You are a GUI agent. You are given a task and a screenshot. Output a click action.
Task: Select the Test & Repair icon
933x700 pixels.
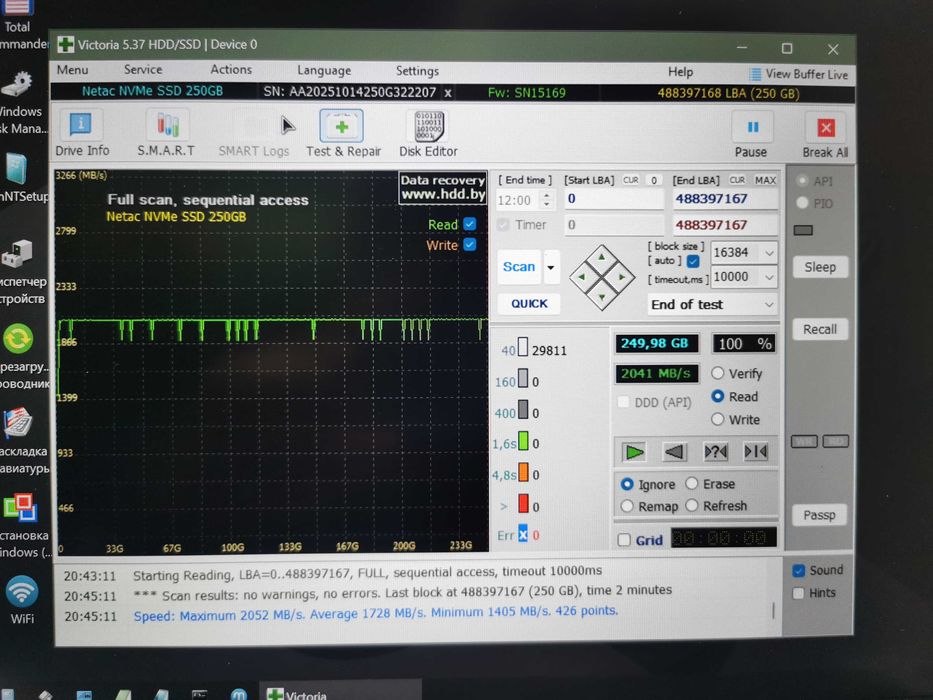click(342, 128)
